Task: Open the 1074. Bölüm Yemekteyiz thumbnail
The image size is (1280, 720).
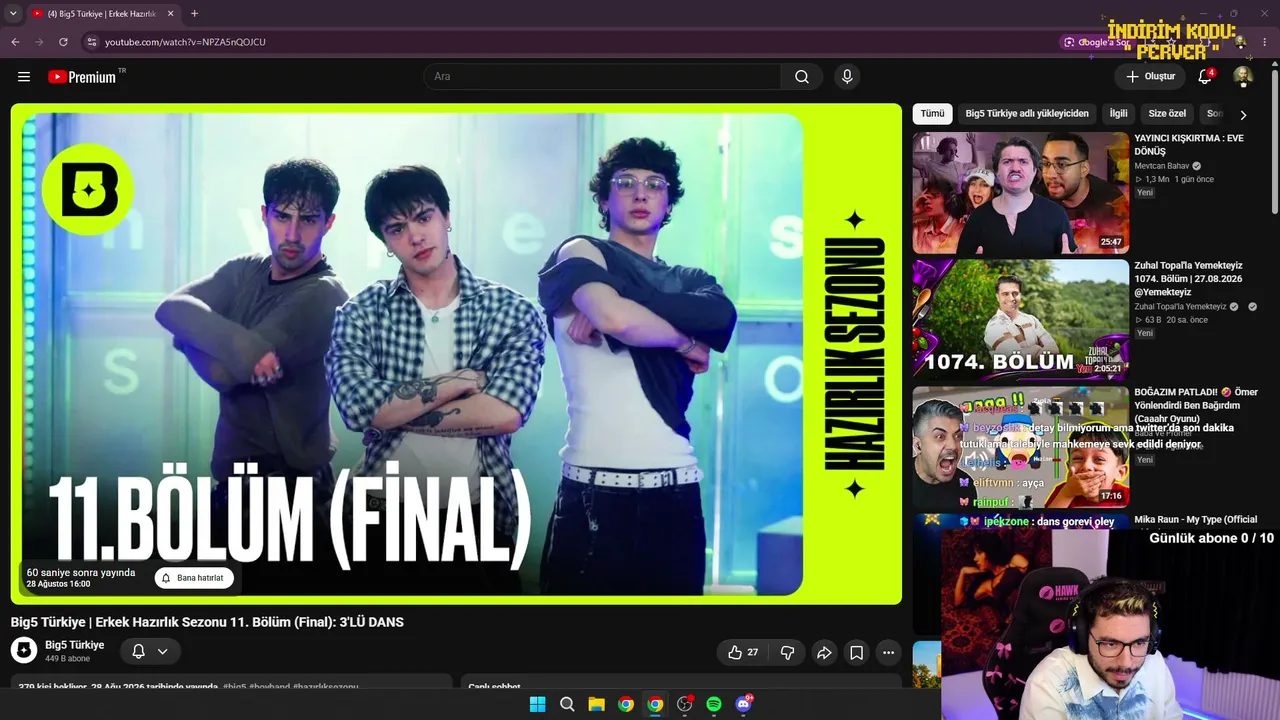Action: [1021, 320]
